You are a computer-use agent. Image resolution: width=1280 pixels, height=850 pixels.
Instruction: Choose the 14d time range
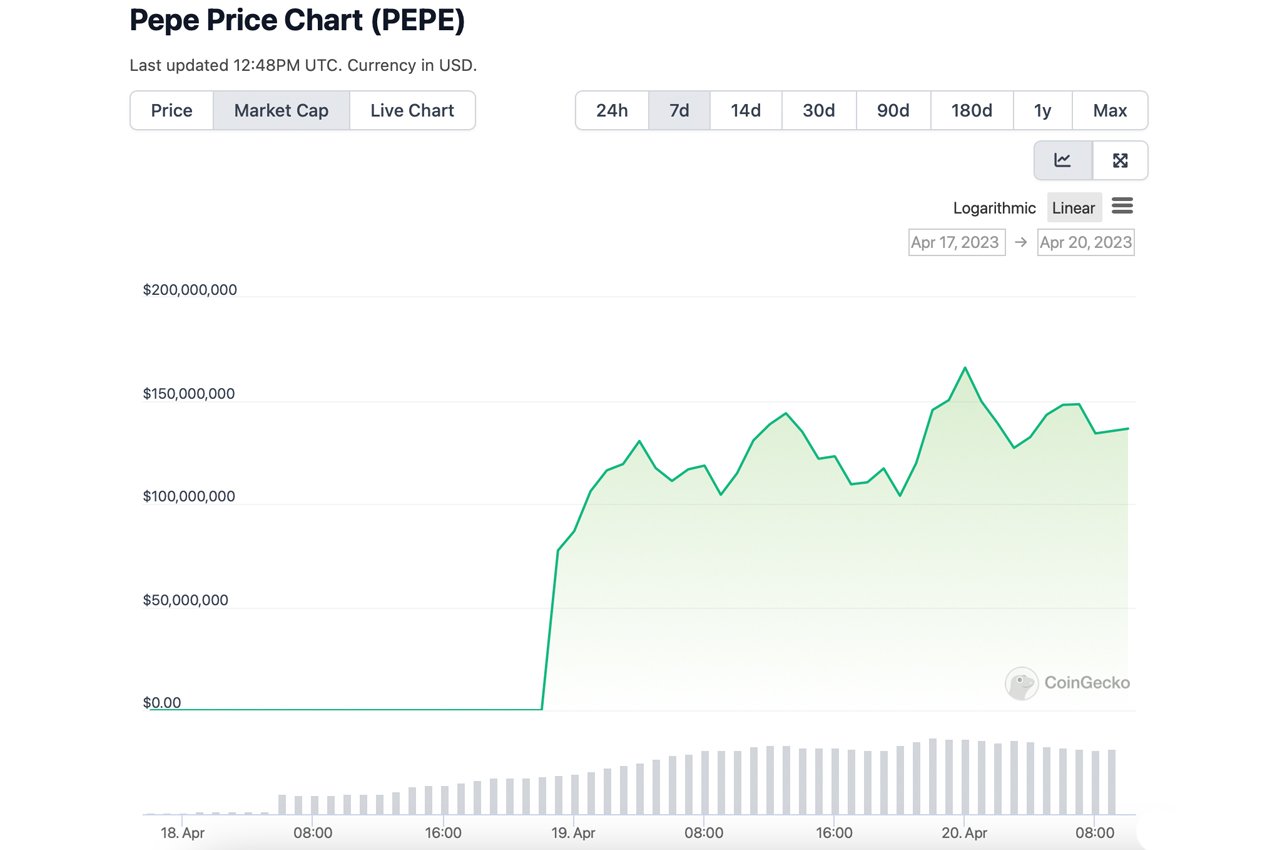point(745,110)
